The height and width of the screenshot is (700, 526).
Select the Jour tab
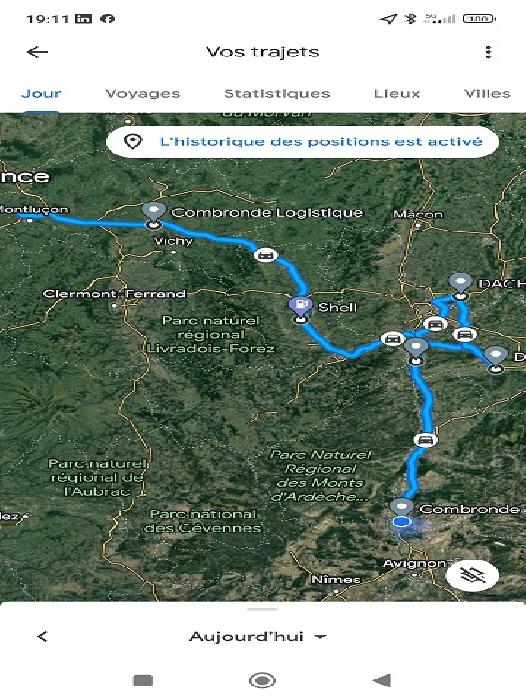41,94
